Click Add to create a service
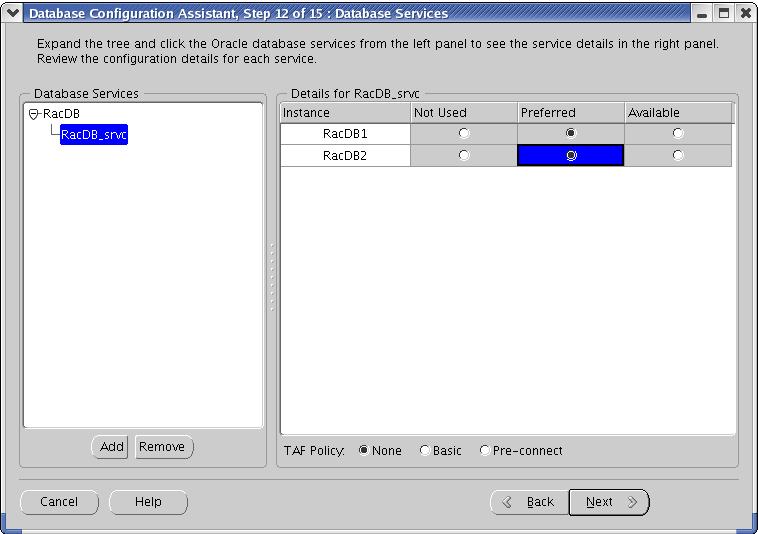 [x=112, y=447]
